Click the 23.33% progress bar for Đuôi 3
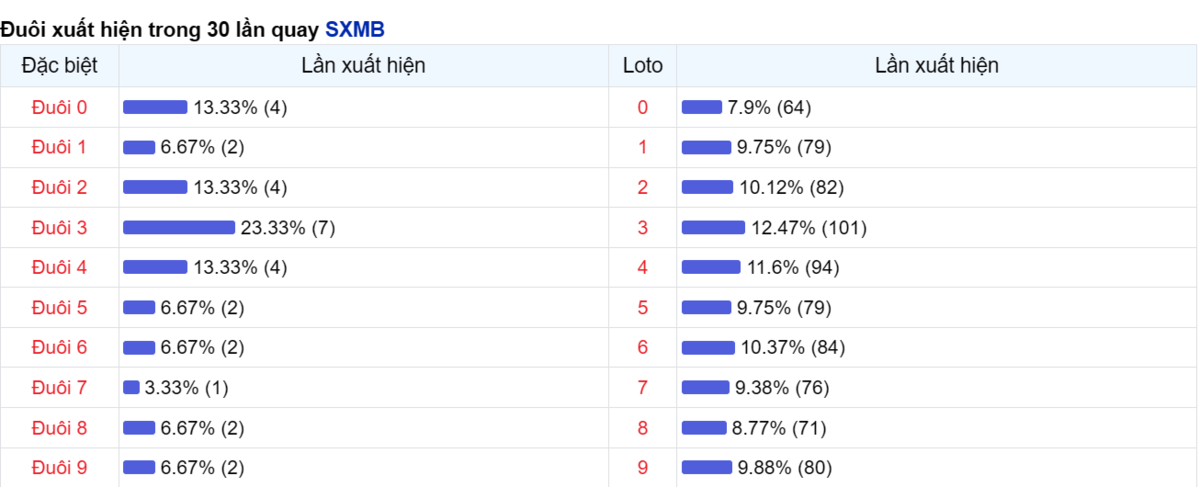Viewport: 1200px width, 487px height. pos(179,227)
